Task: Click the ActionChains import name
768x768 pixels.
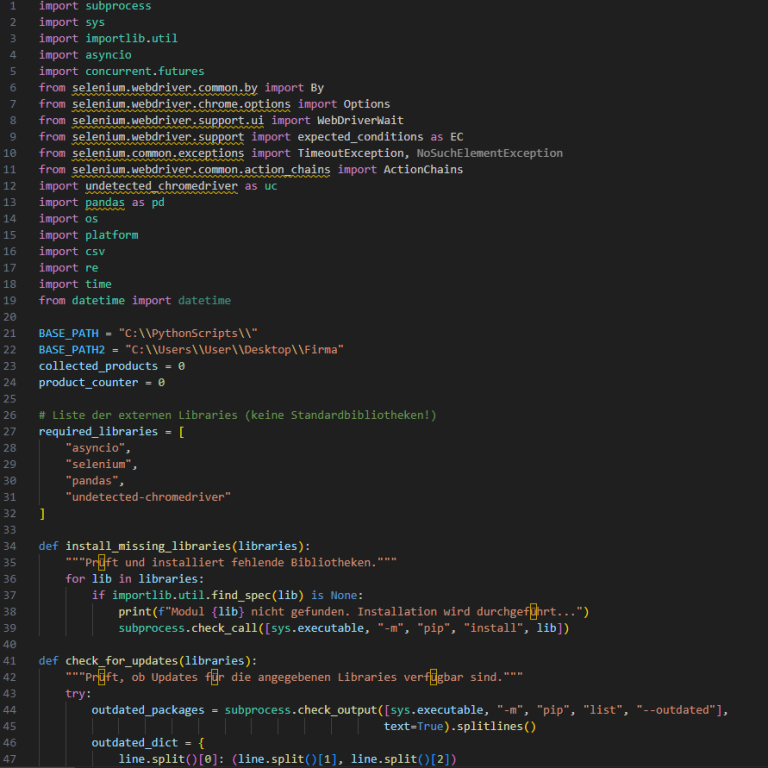Action: [x=423, y=170]
